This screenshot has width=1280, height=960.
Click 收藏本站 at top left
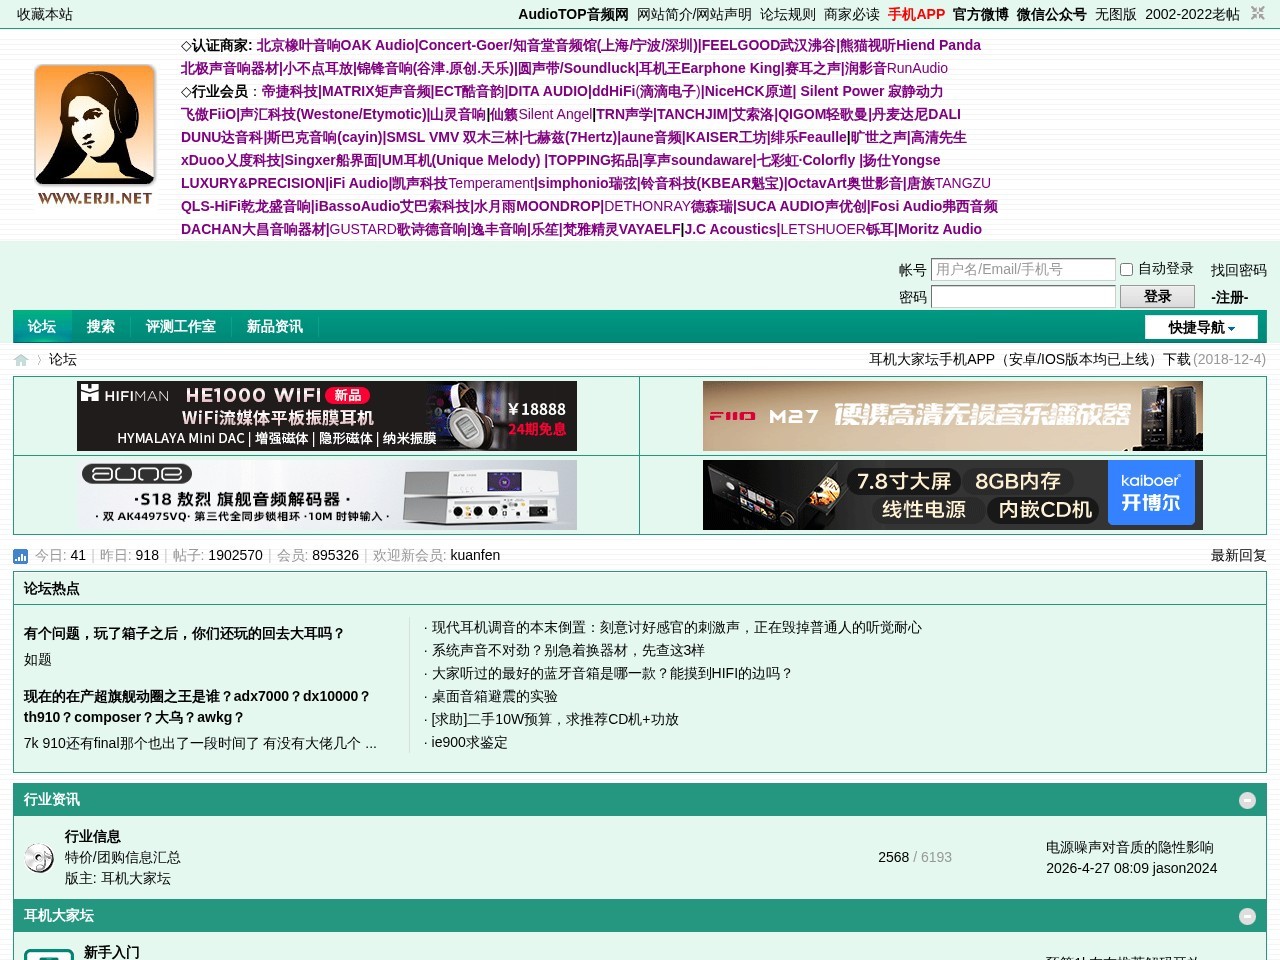[x=45, y=14]
